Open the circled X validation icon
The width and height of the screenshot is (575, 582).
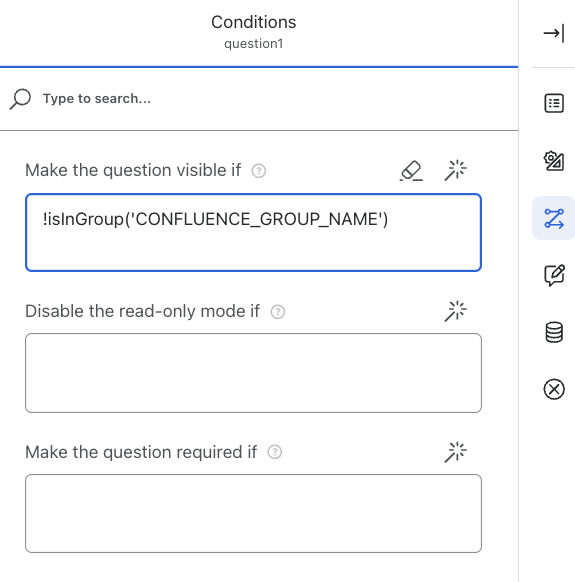[x=554, y=389]
